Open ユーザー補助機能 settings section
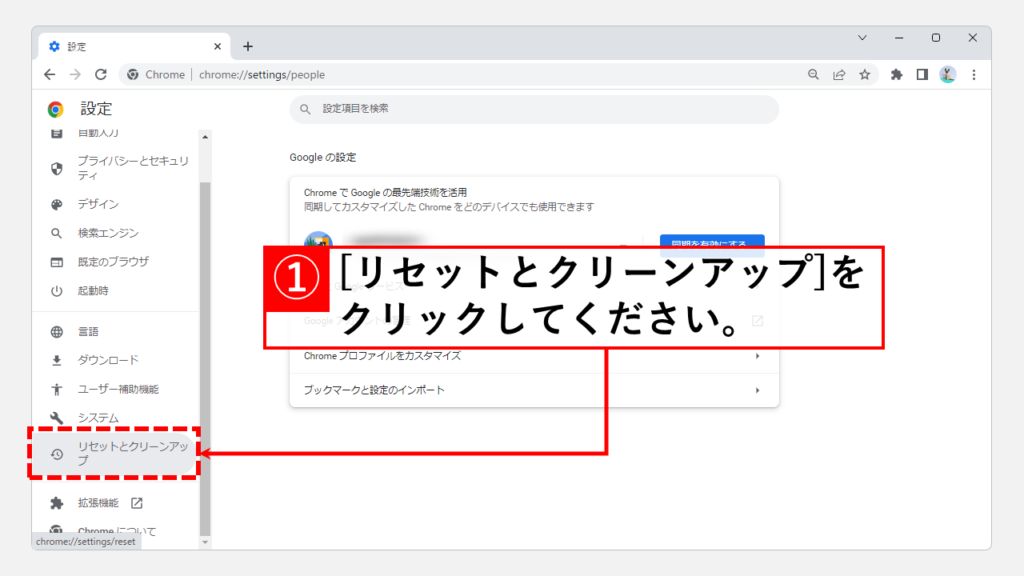Viewport: 1024px width, 576px height. (116, 389)
